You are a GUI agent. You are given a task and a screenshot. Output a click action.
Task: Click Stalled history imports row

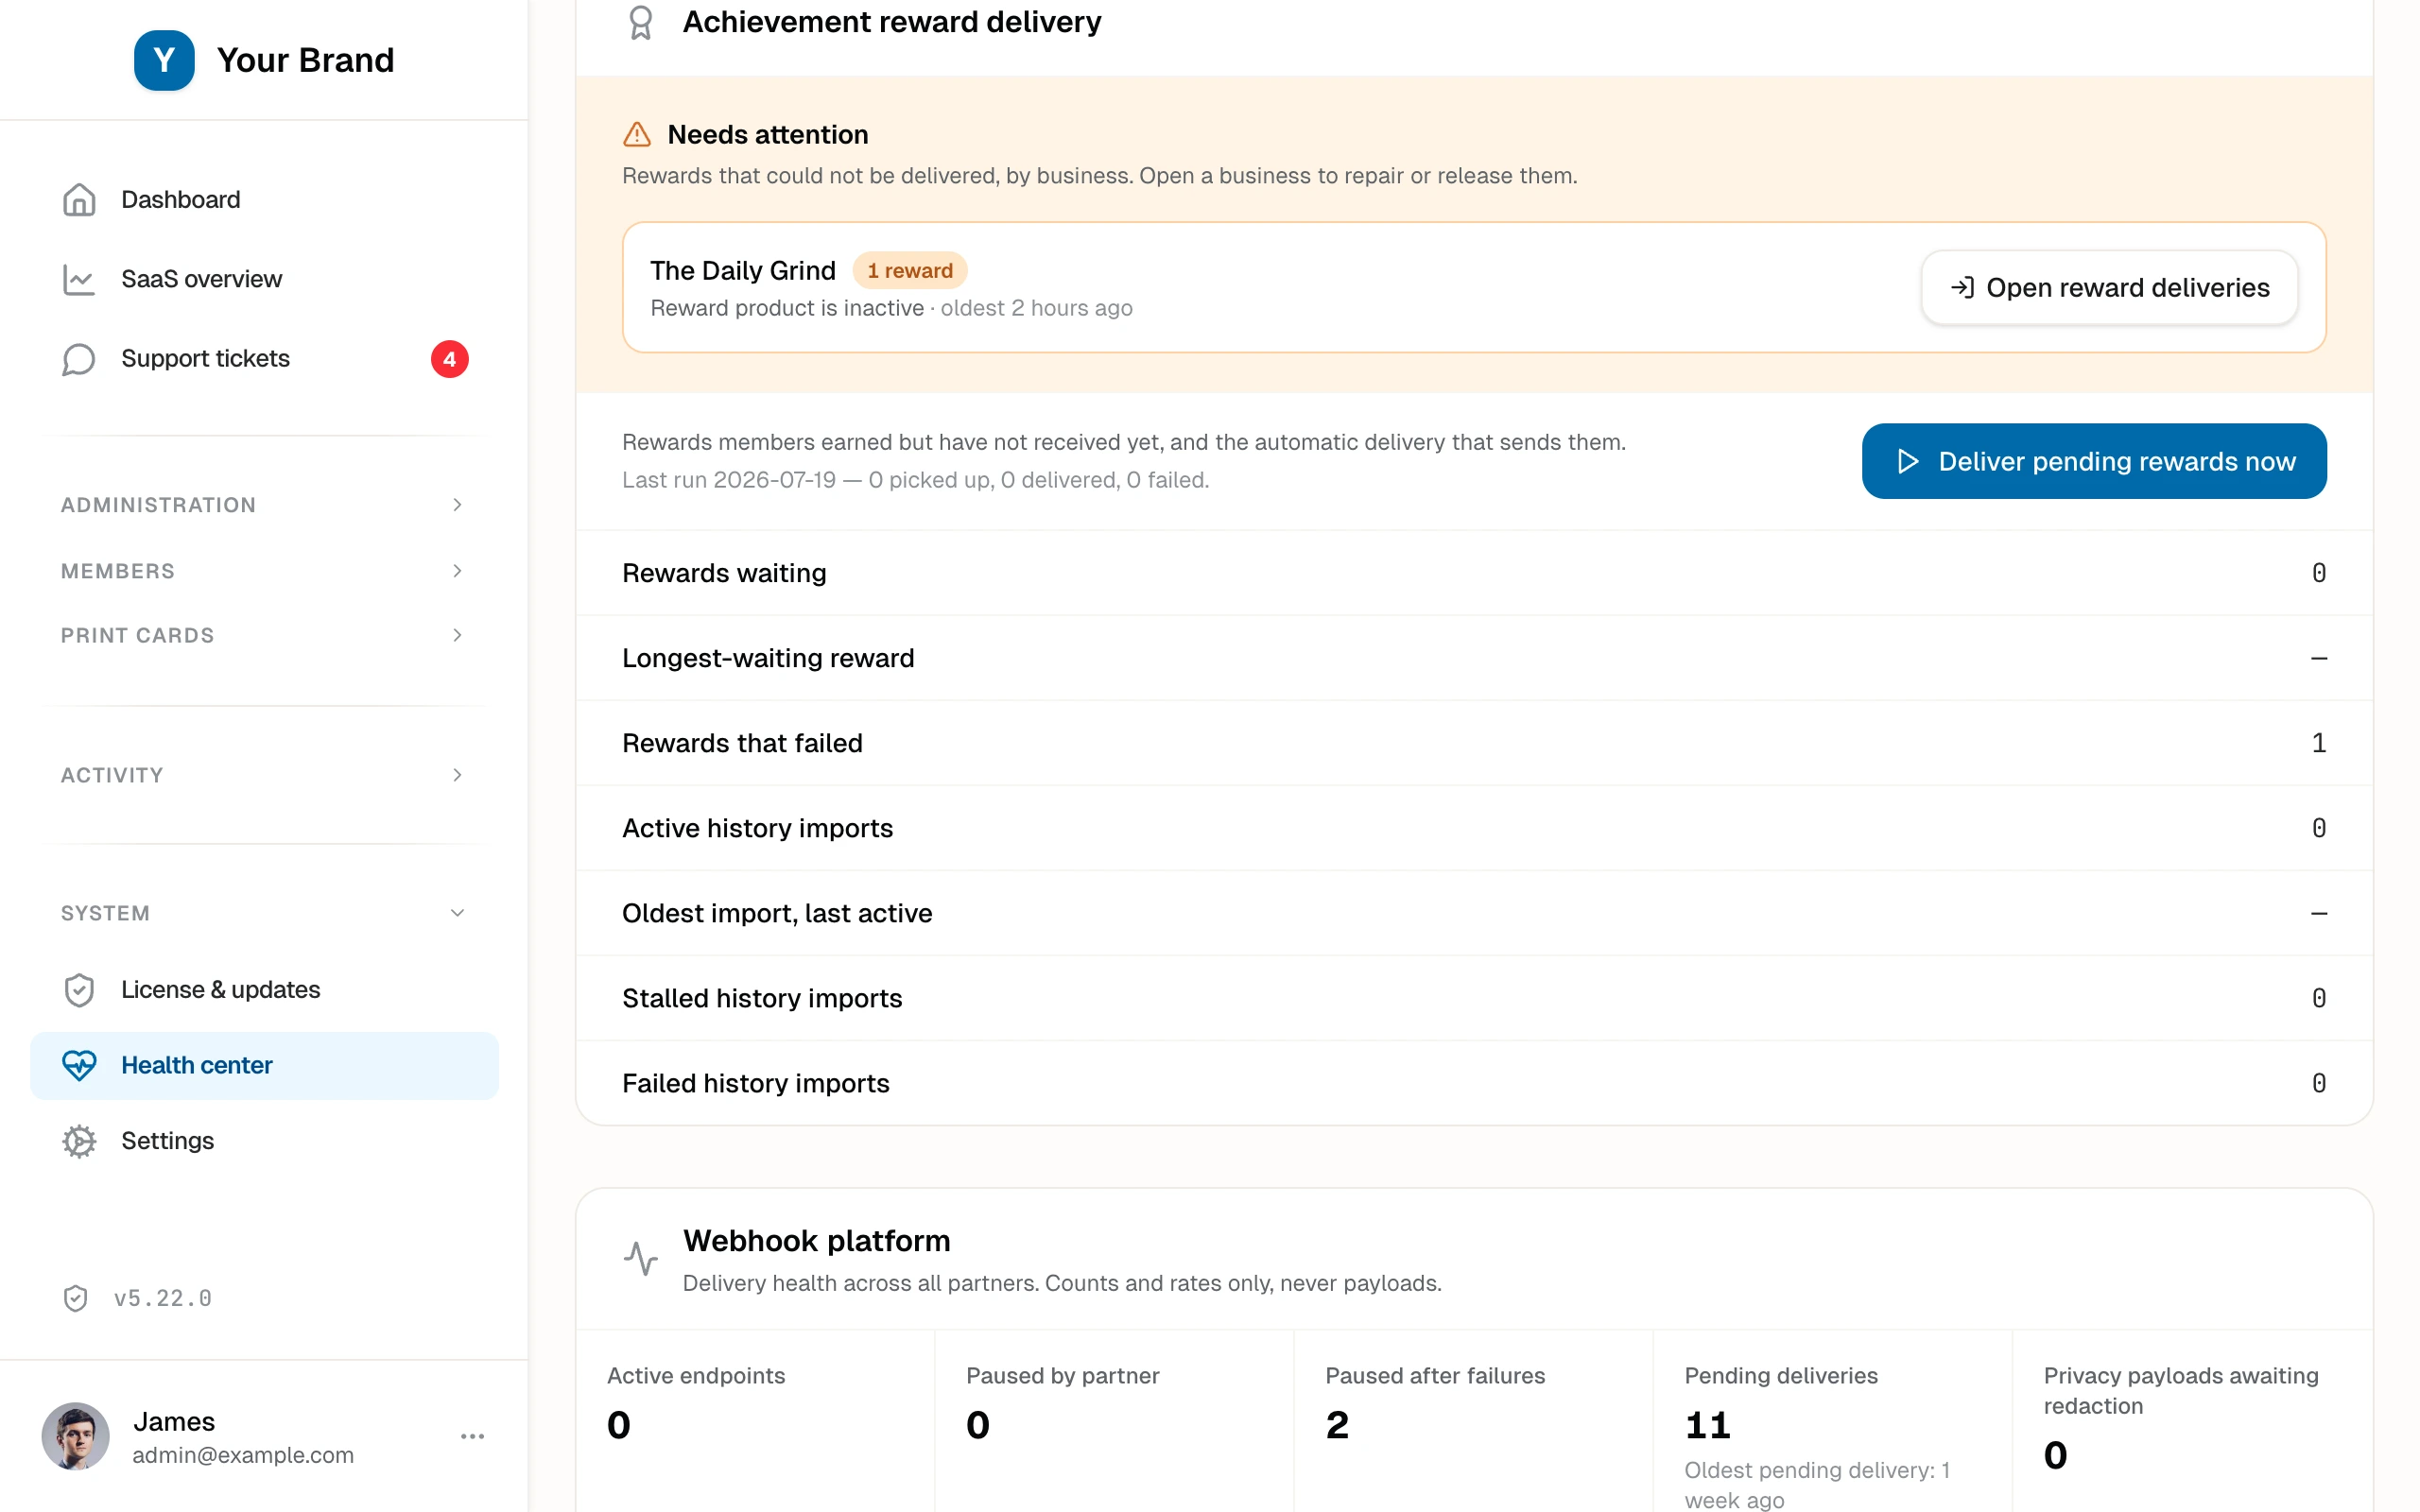coord(1474,998)
